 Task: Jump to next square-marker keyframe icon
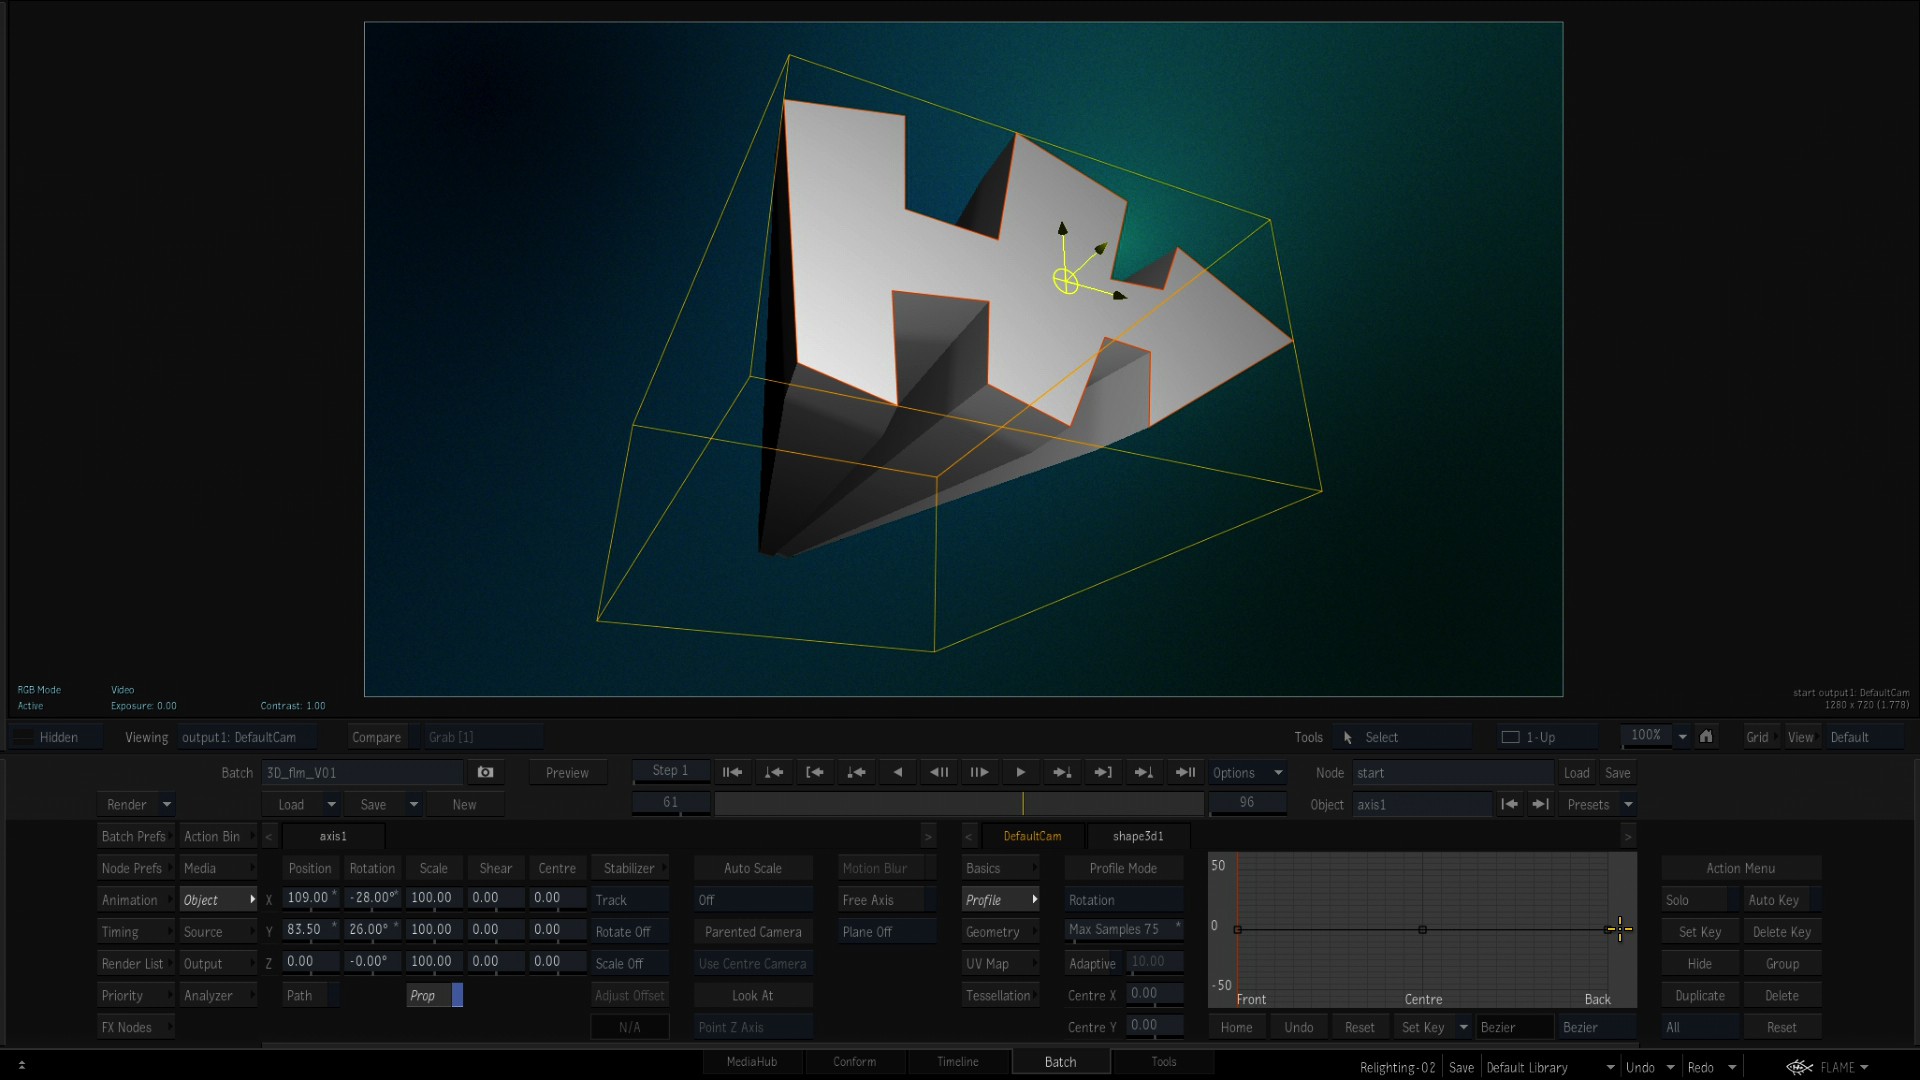click(1062, 772)
